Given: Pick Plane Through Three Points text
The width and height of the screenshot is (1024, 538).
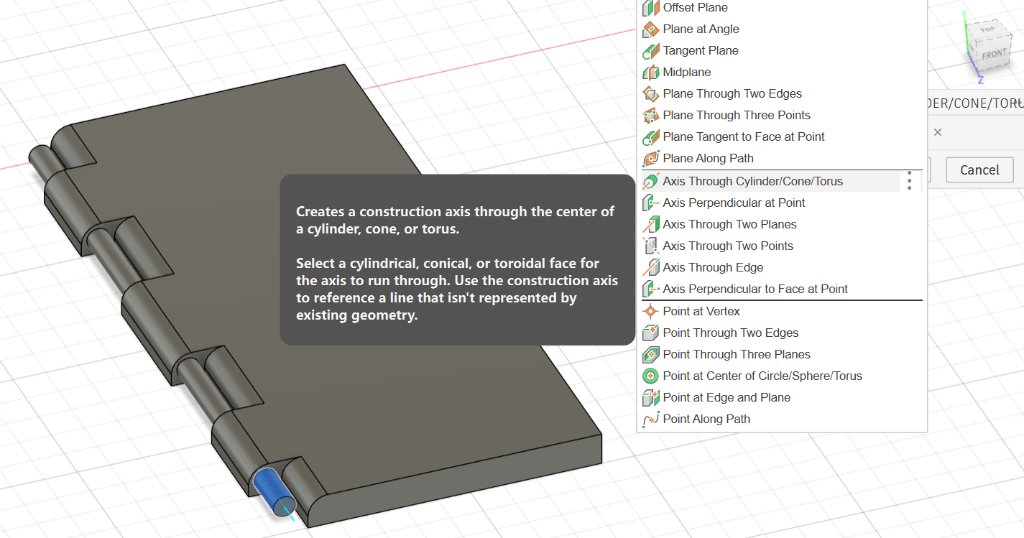Looking at the screenshot, I should (737, 116).
